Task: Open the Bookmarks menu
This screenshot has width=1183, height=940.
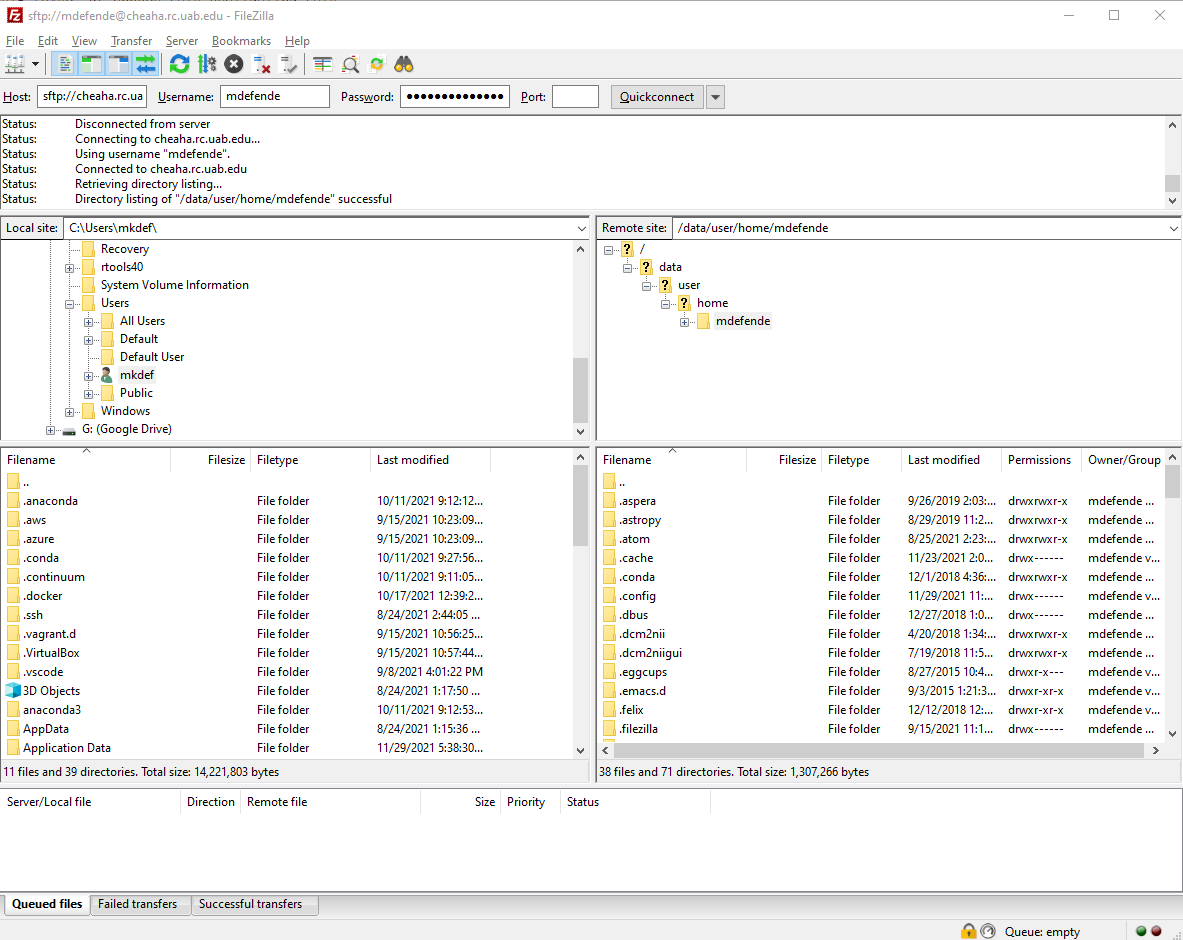Action: [241, 41]
